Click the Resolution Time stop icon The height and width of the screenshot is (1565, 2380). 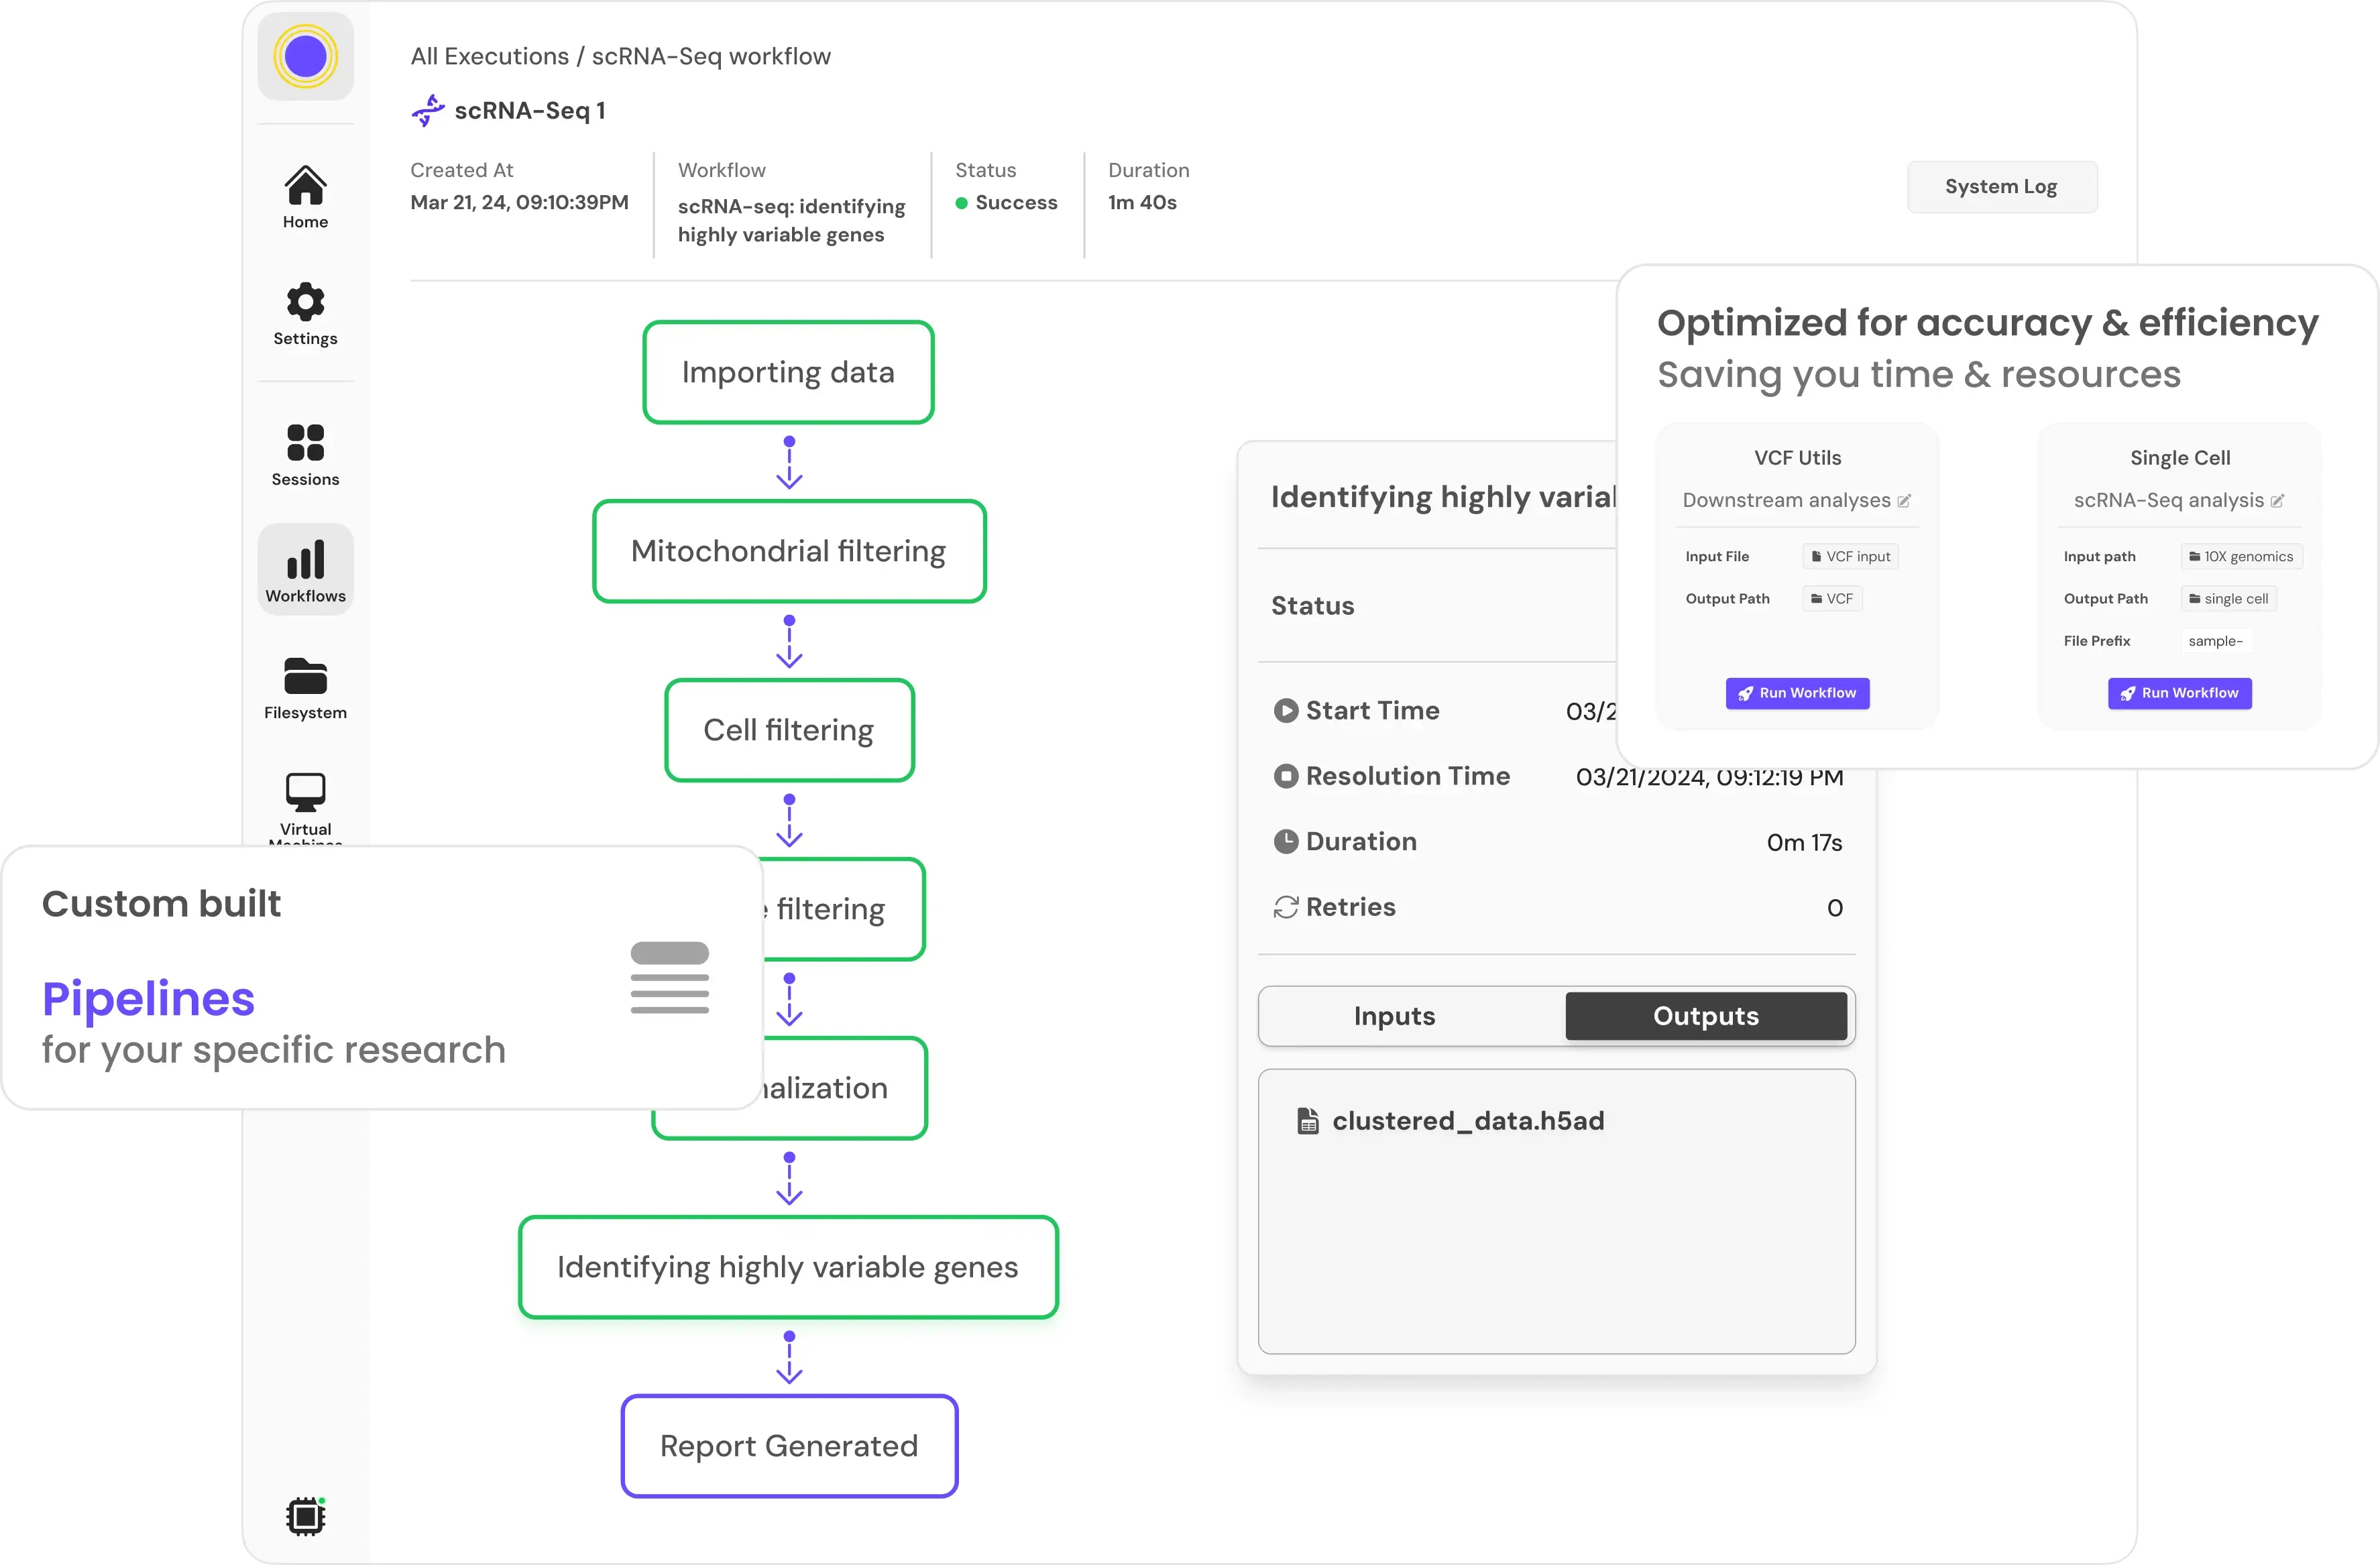tap(1285, 776)
